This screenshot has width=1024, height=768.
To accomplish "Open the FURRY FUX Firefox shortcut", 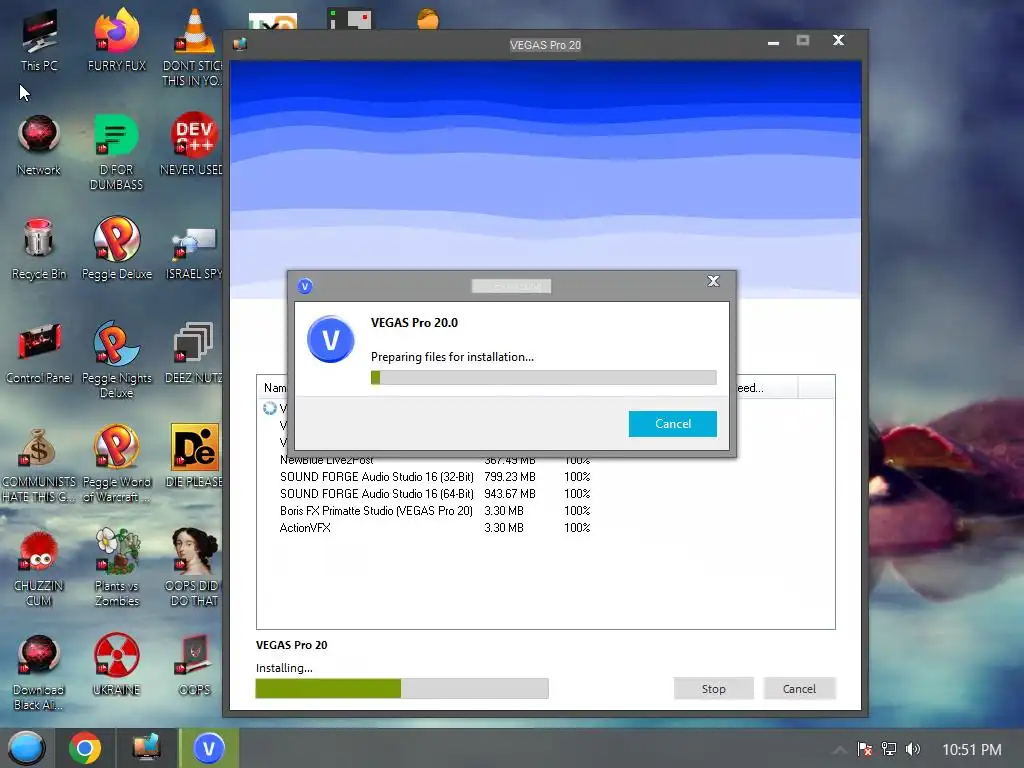I will click(117, 40).
